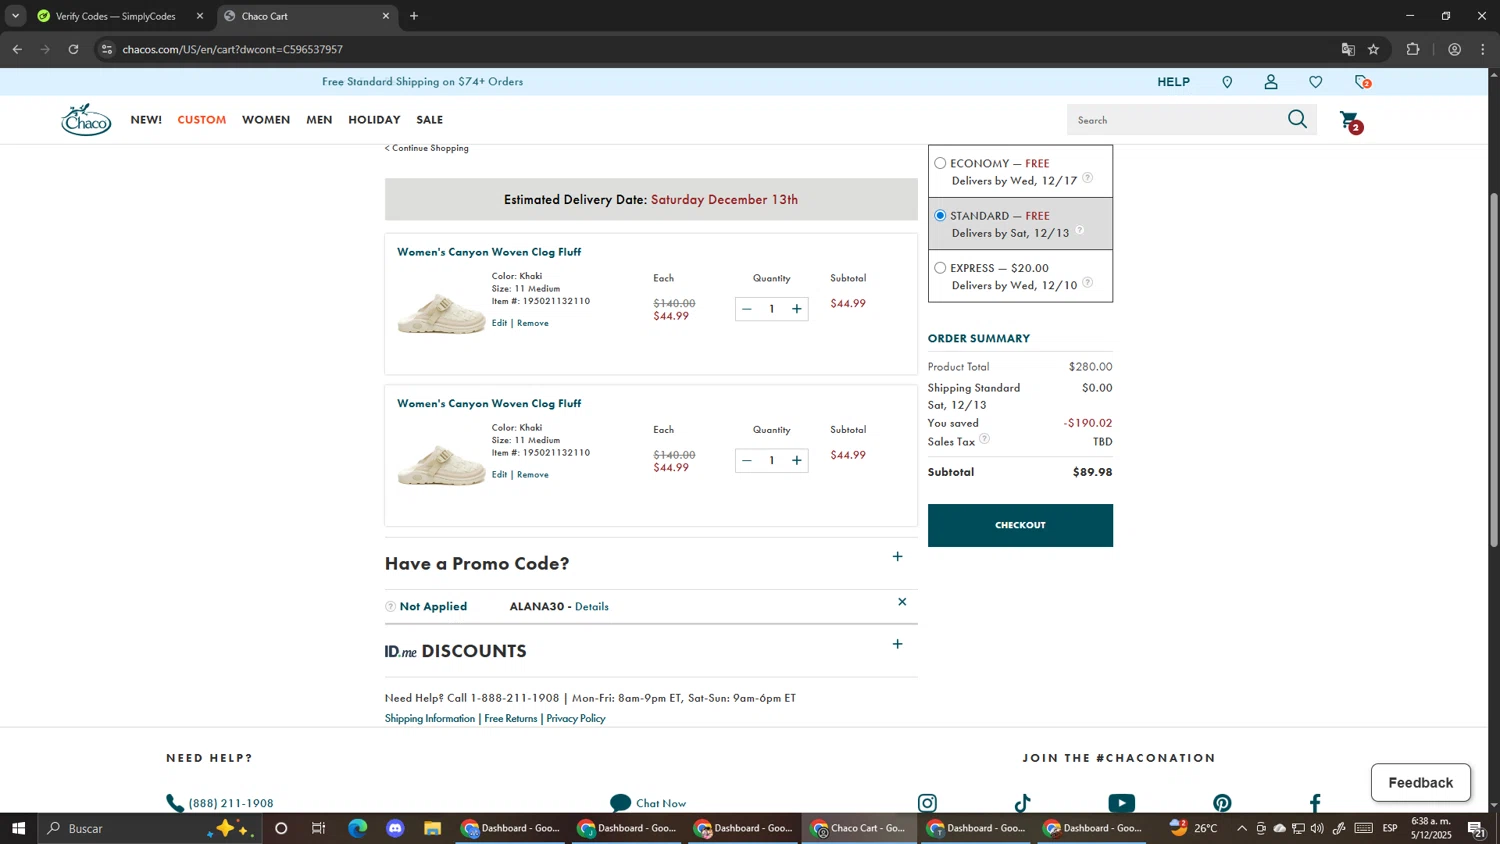Open the Windows notification center
The height and width of the screenshot is (844, 1500).
point(1475,828)
